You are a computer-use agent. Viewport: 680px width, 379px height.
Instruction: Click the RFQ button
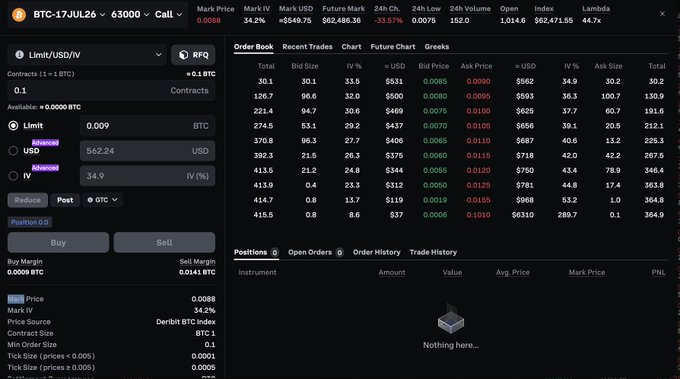pyautogui.click(x=193, y=55)
